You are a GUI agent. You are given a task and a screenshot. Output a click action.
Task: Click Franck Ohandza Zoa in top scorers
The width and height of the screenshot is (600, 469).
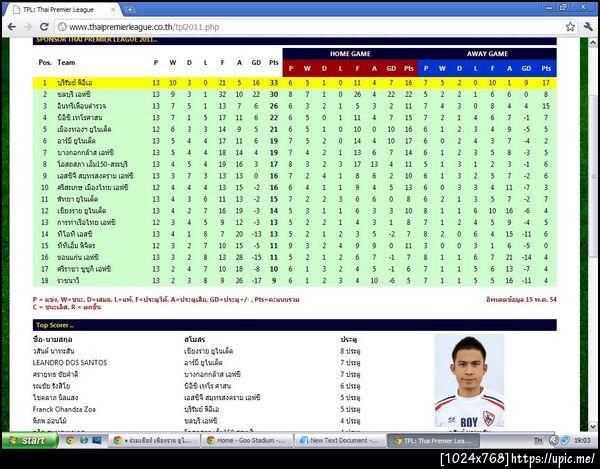click(x=64, y=409)
